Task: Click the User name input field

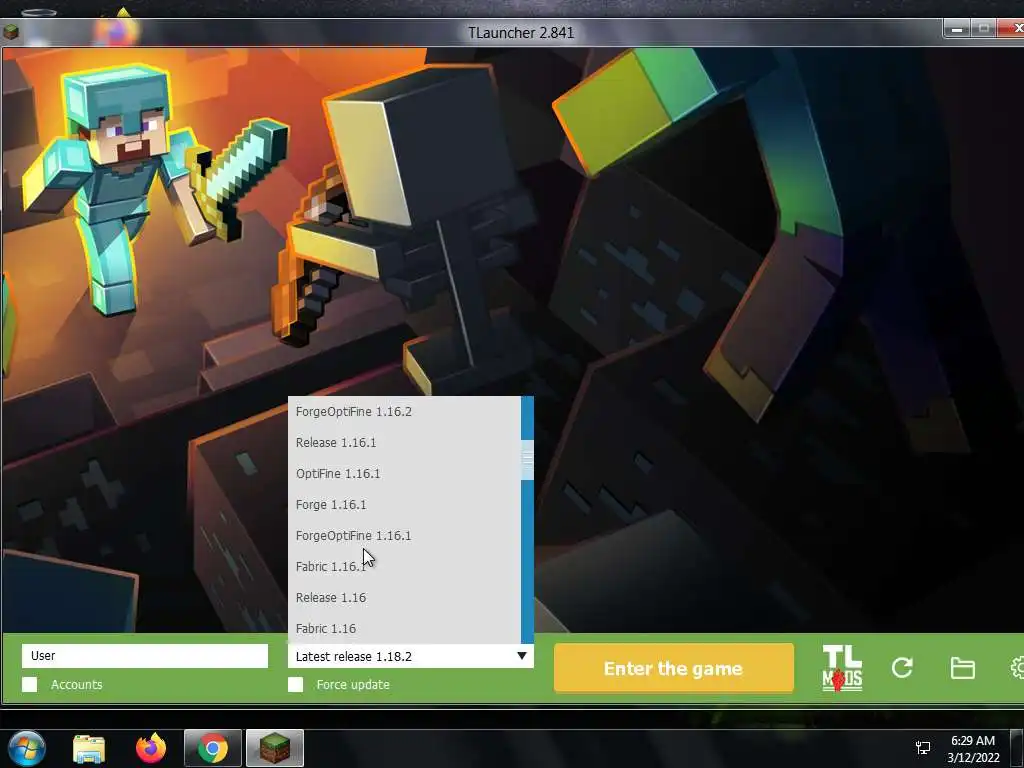Action: tap(145, 656)
